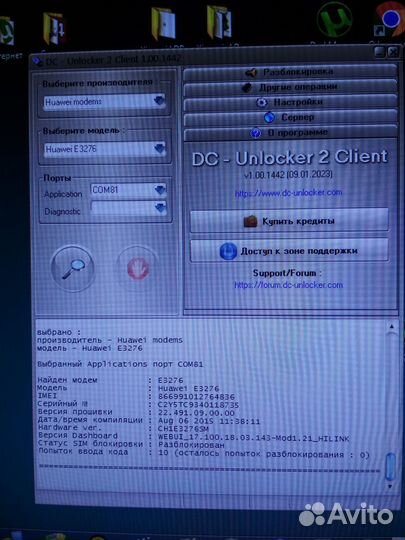
Task: Click the compile date Aug 06 2015
Action: pyautogui.click(x=186, y=421)
